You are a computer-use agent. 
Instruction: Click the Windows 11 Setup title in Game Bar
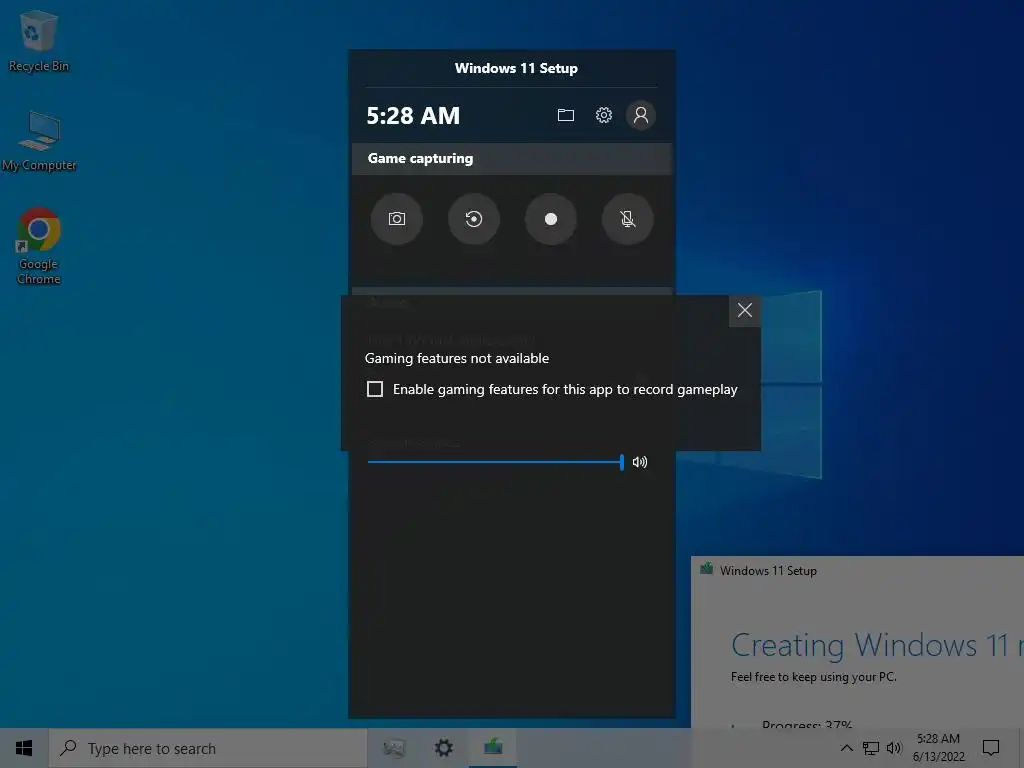(x=516, y=68)
